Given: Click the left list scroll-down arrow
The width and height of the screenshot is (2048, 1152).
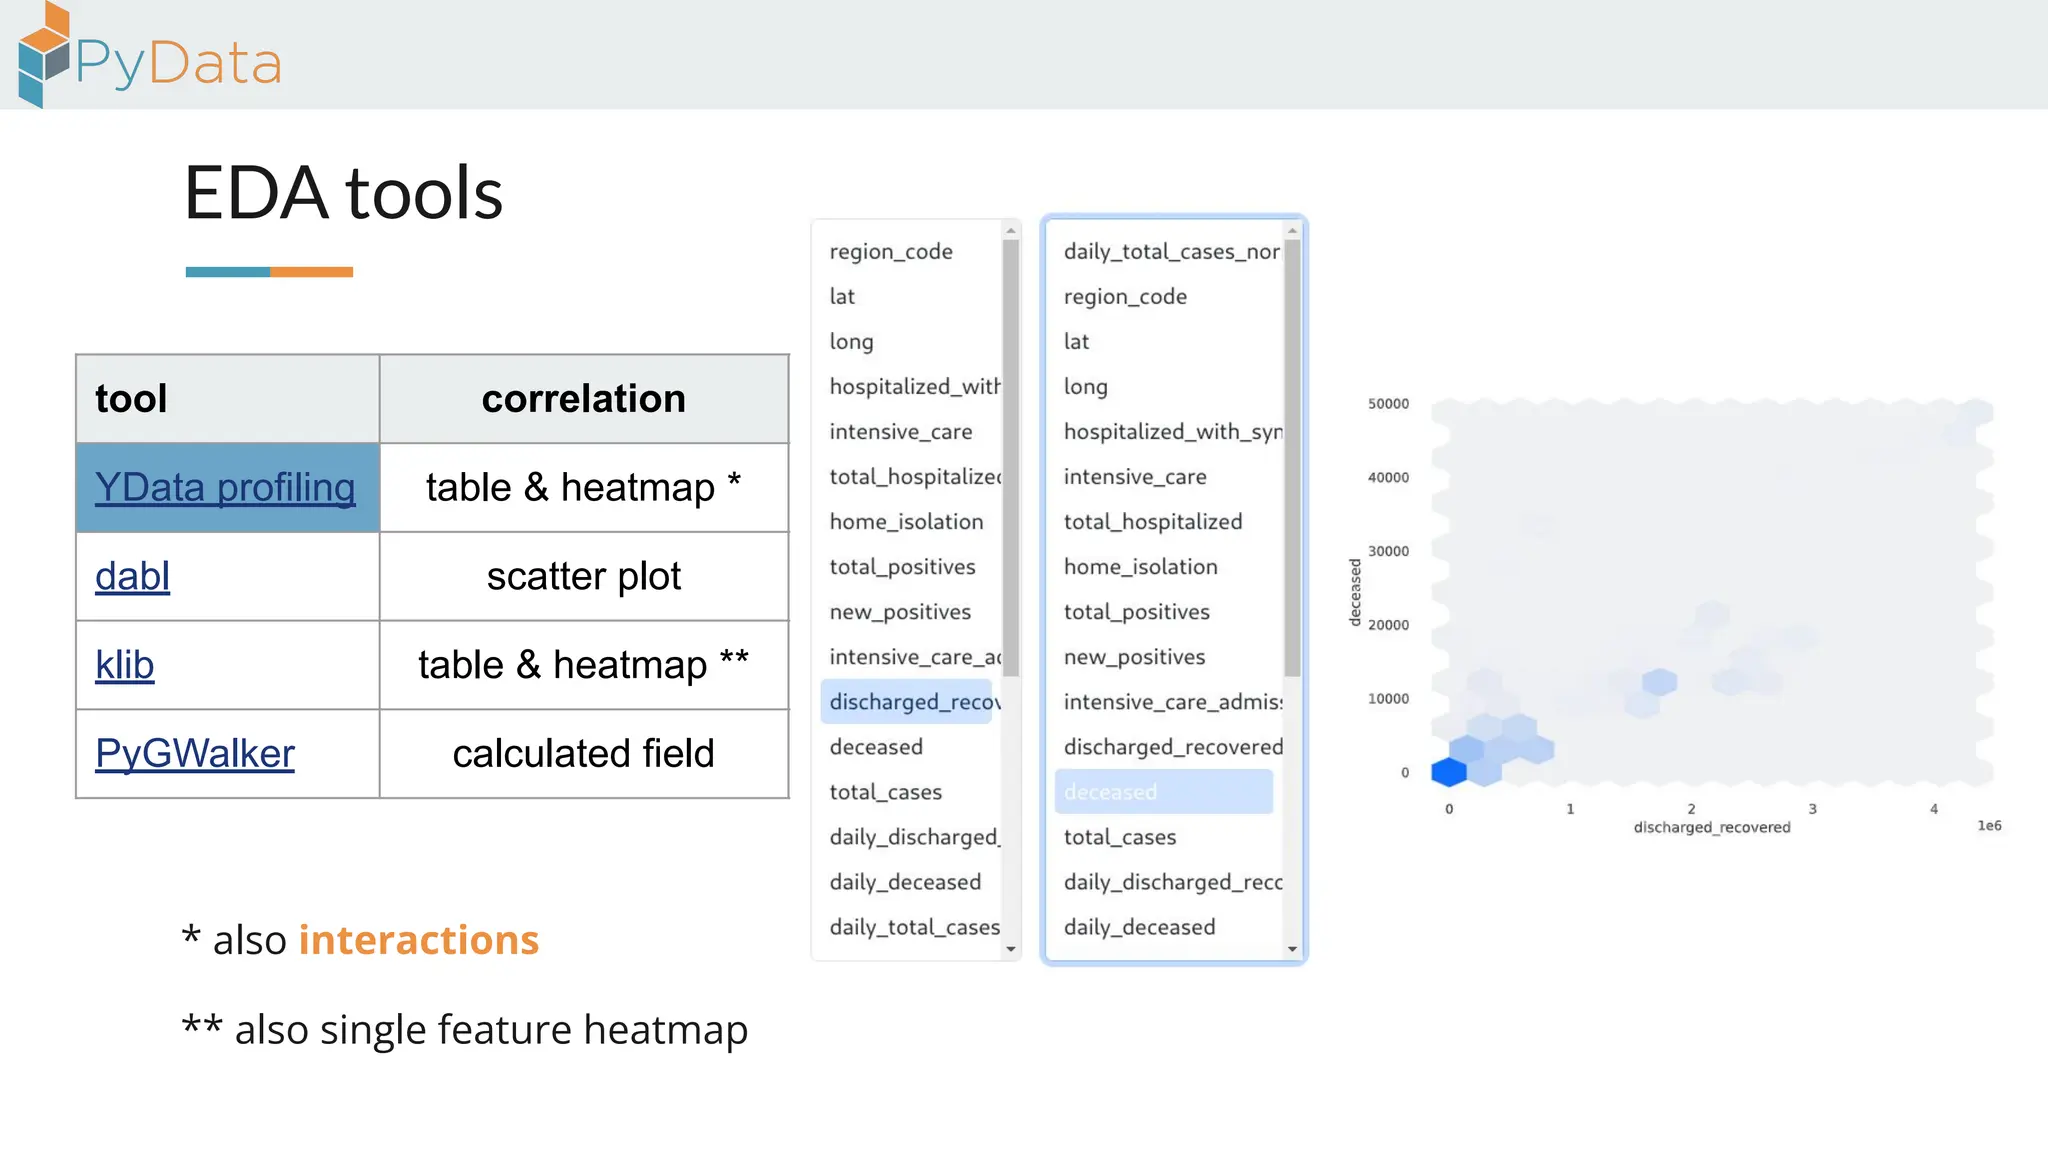Looking at the screenshot, I should [x=1011, y=949].
